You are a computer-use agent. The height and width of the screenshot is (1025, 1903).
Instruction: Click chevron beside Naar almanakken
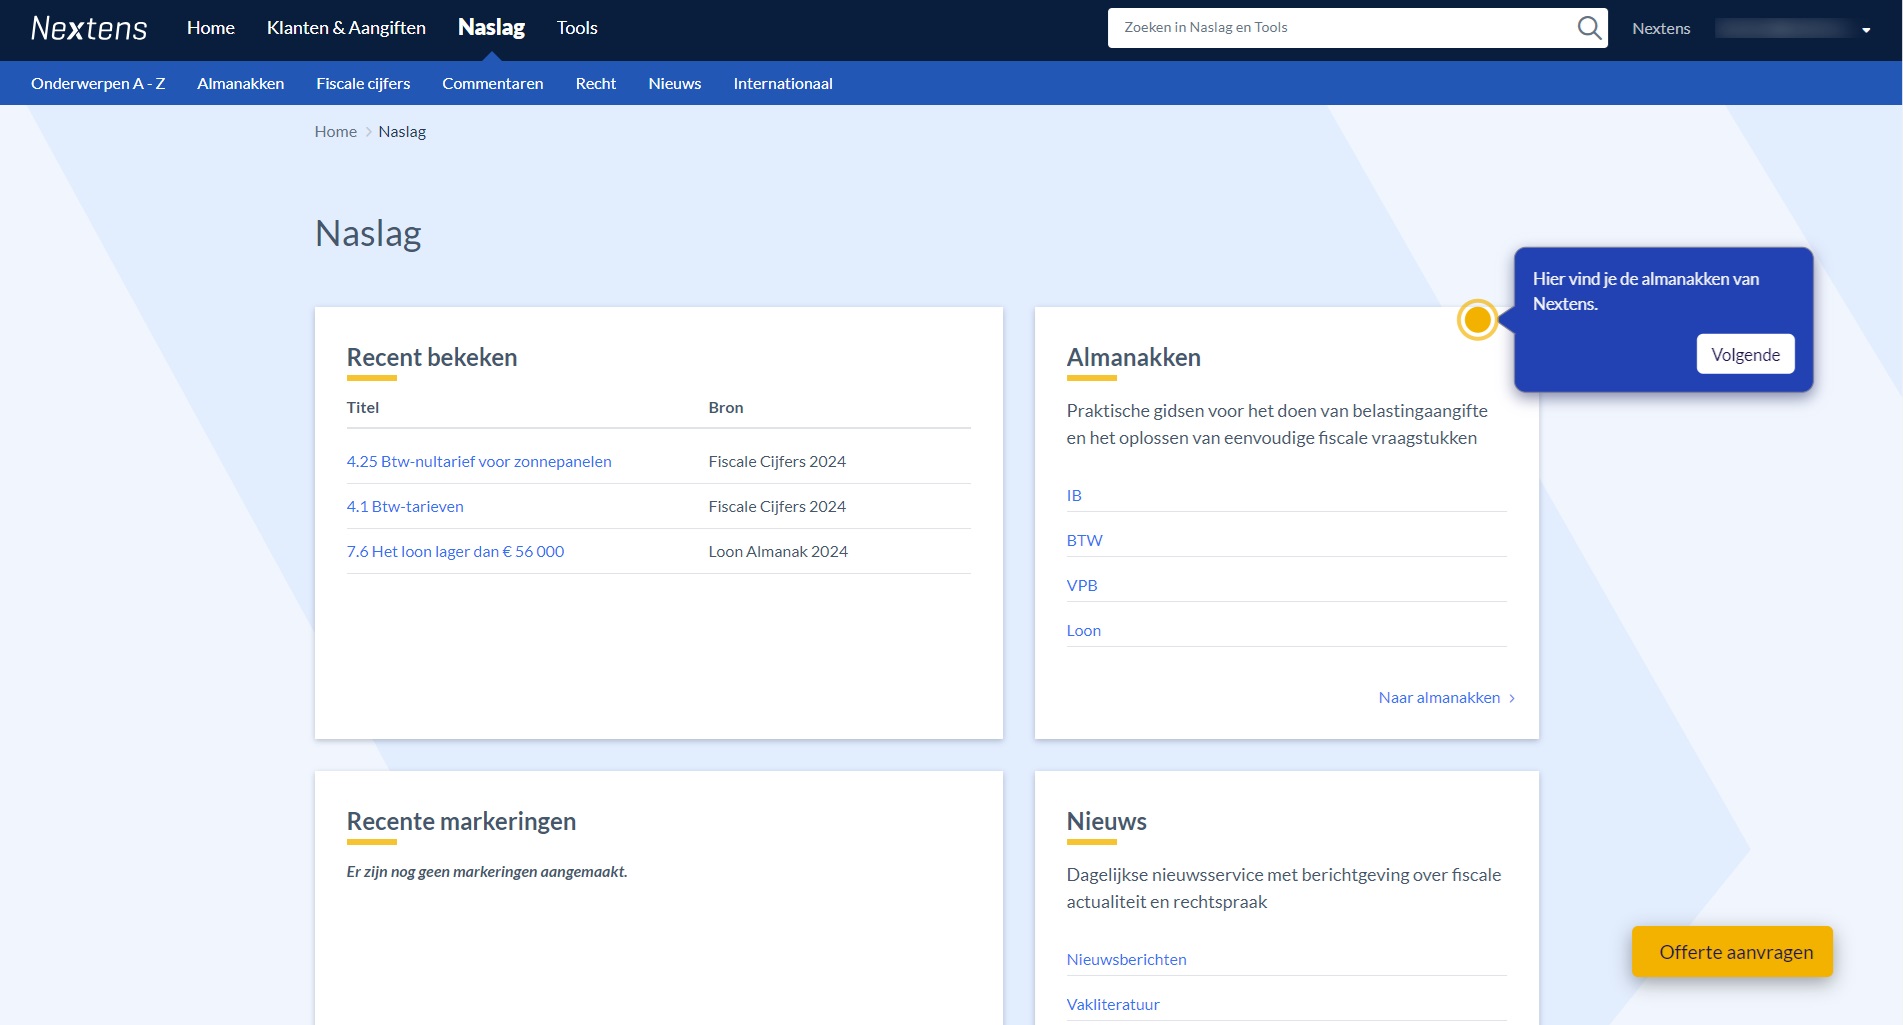coord(1512,698)
